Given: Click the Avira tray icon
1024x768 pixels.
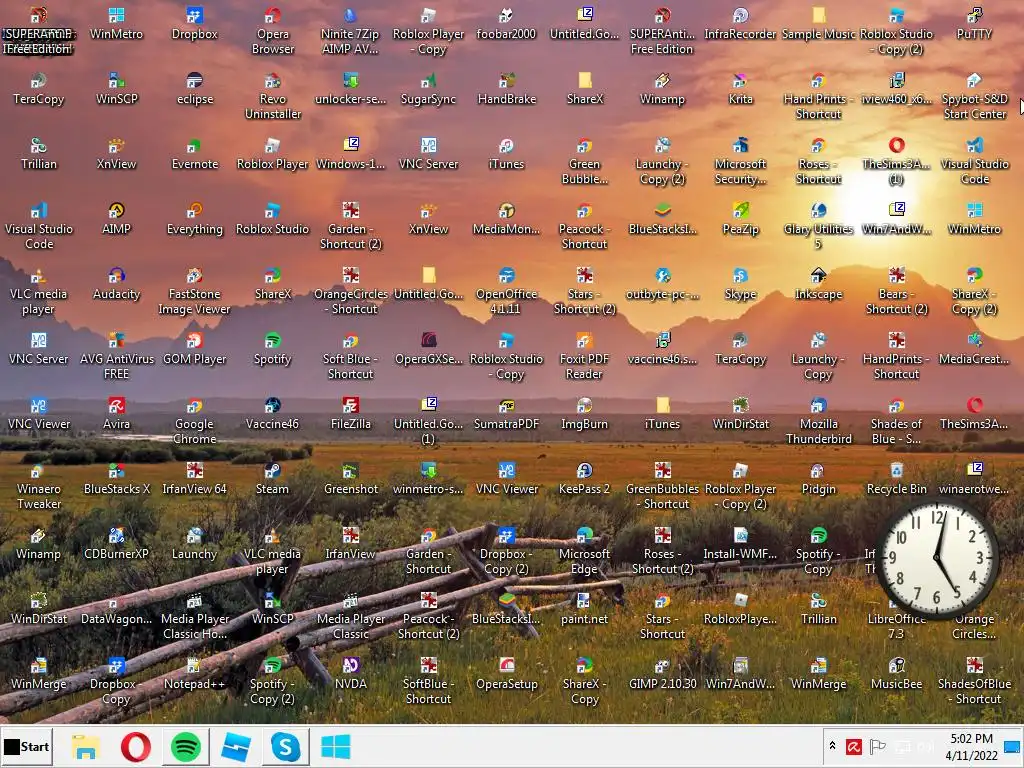Looking at the screenshot, I should click(854, 746).
